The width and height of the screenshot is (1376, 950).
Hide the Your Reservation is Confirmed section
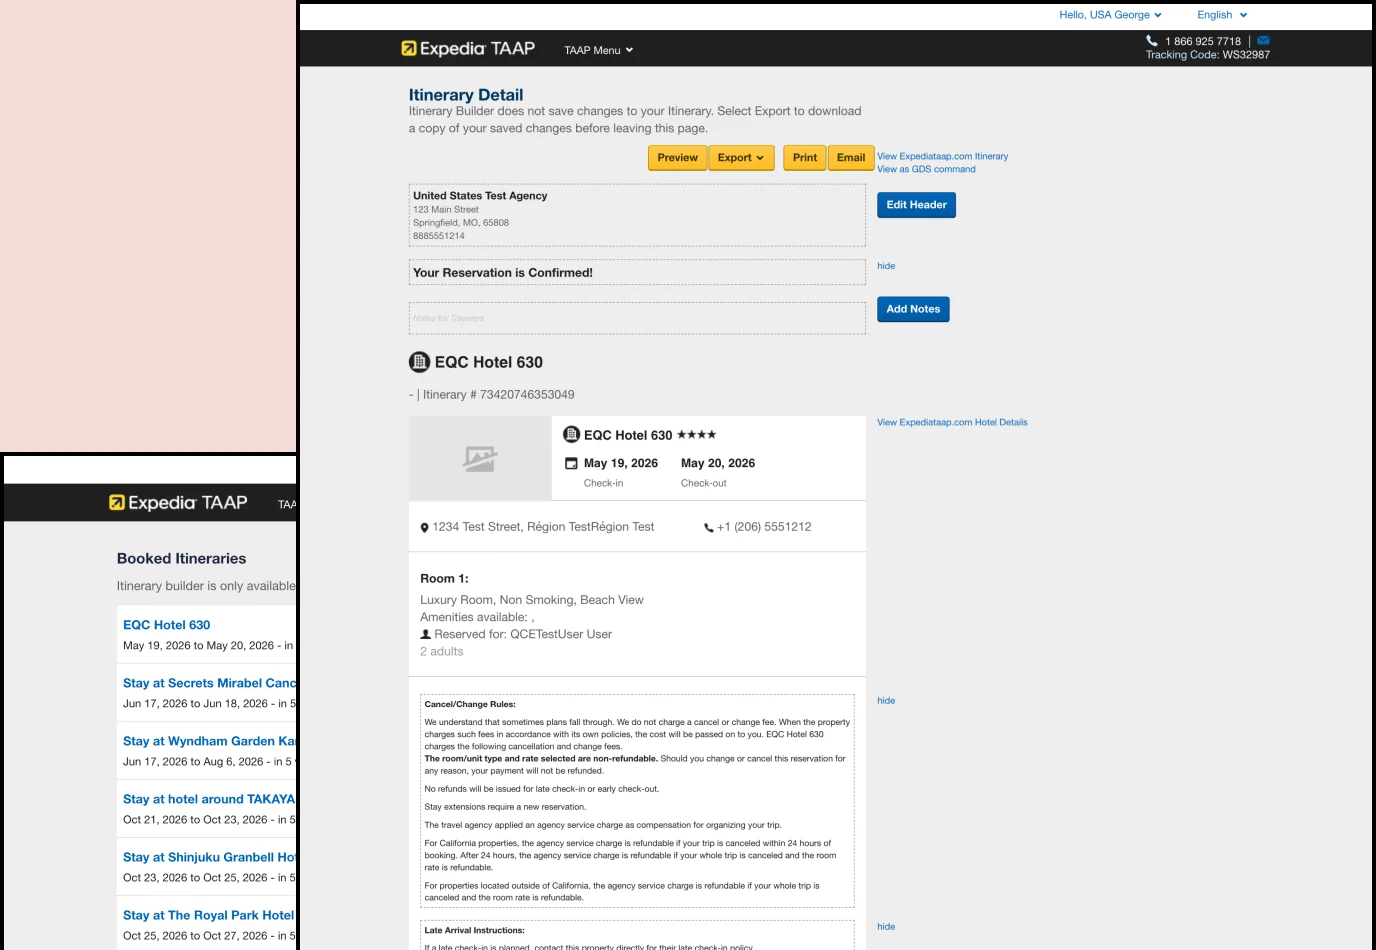(x=886, y=266)
